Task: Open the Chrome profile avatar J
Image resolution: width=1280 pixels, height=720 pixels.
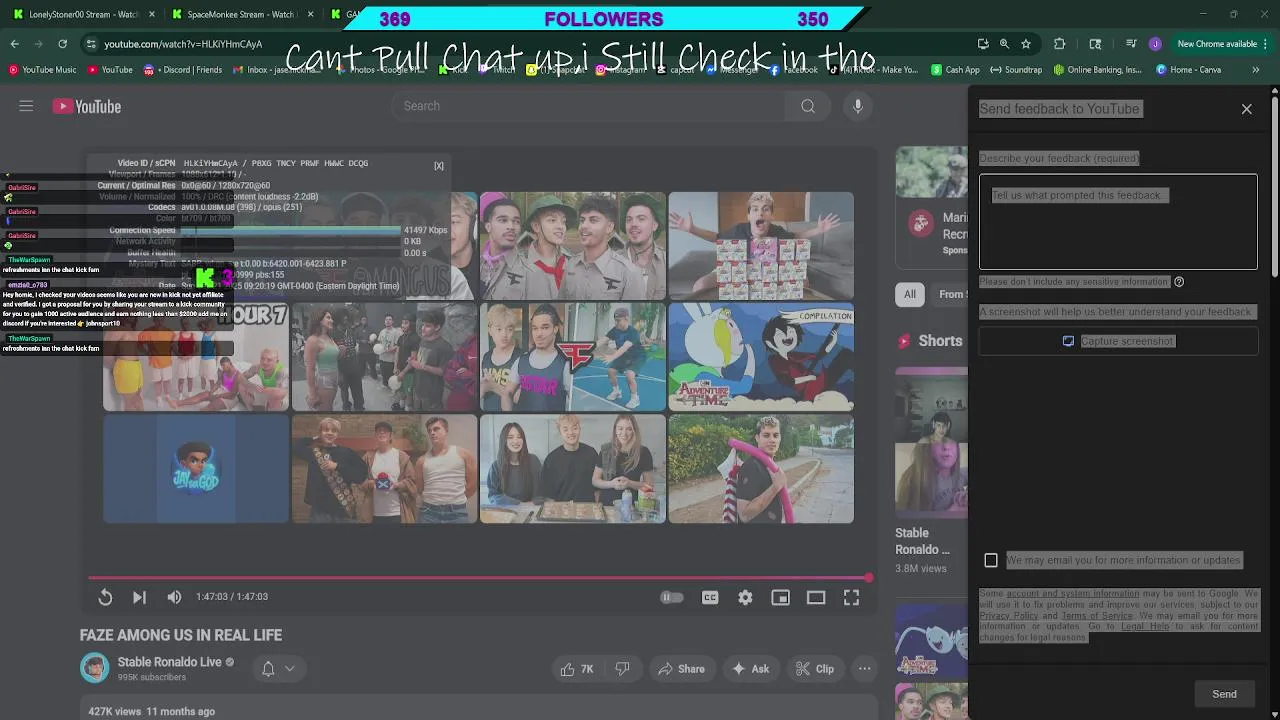Action: coord(1155,44)
